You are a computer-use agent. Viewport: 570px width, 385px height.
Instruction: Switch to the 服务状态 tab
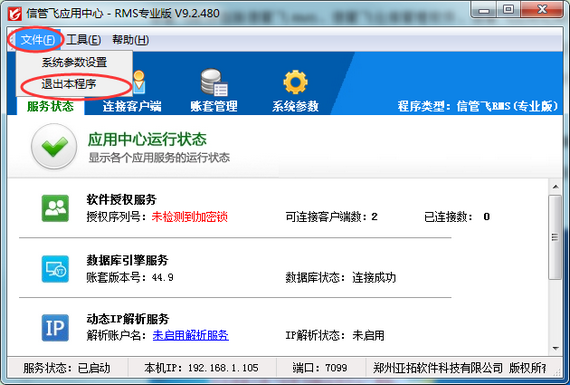51,106
